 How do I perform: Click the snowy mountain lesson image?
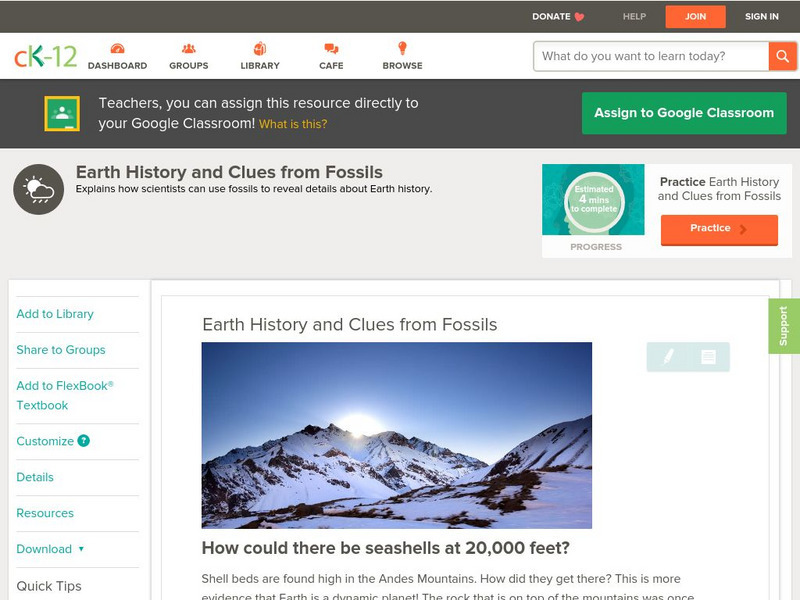pos(396,435)
